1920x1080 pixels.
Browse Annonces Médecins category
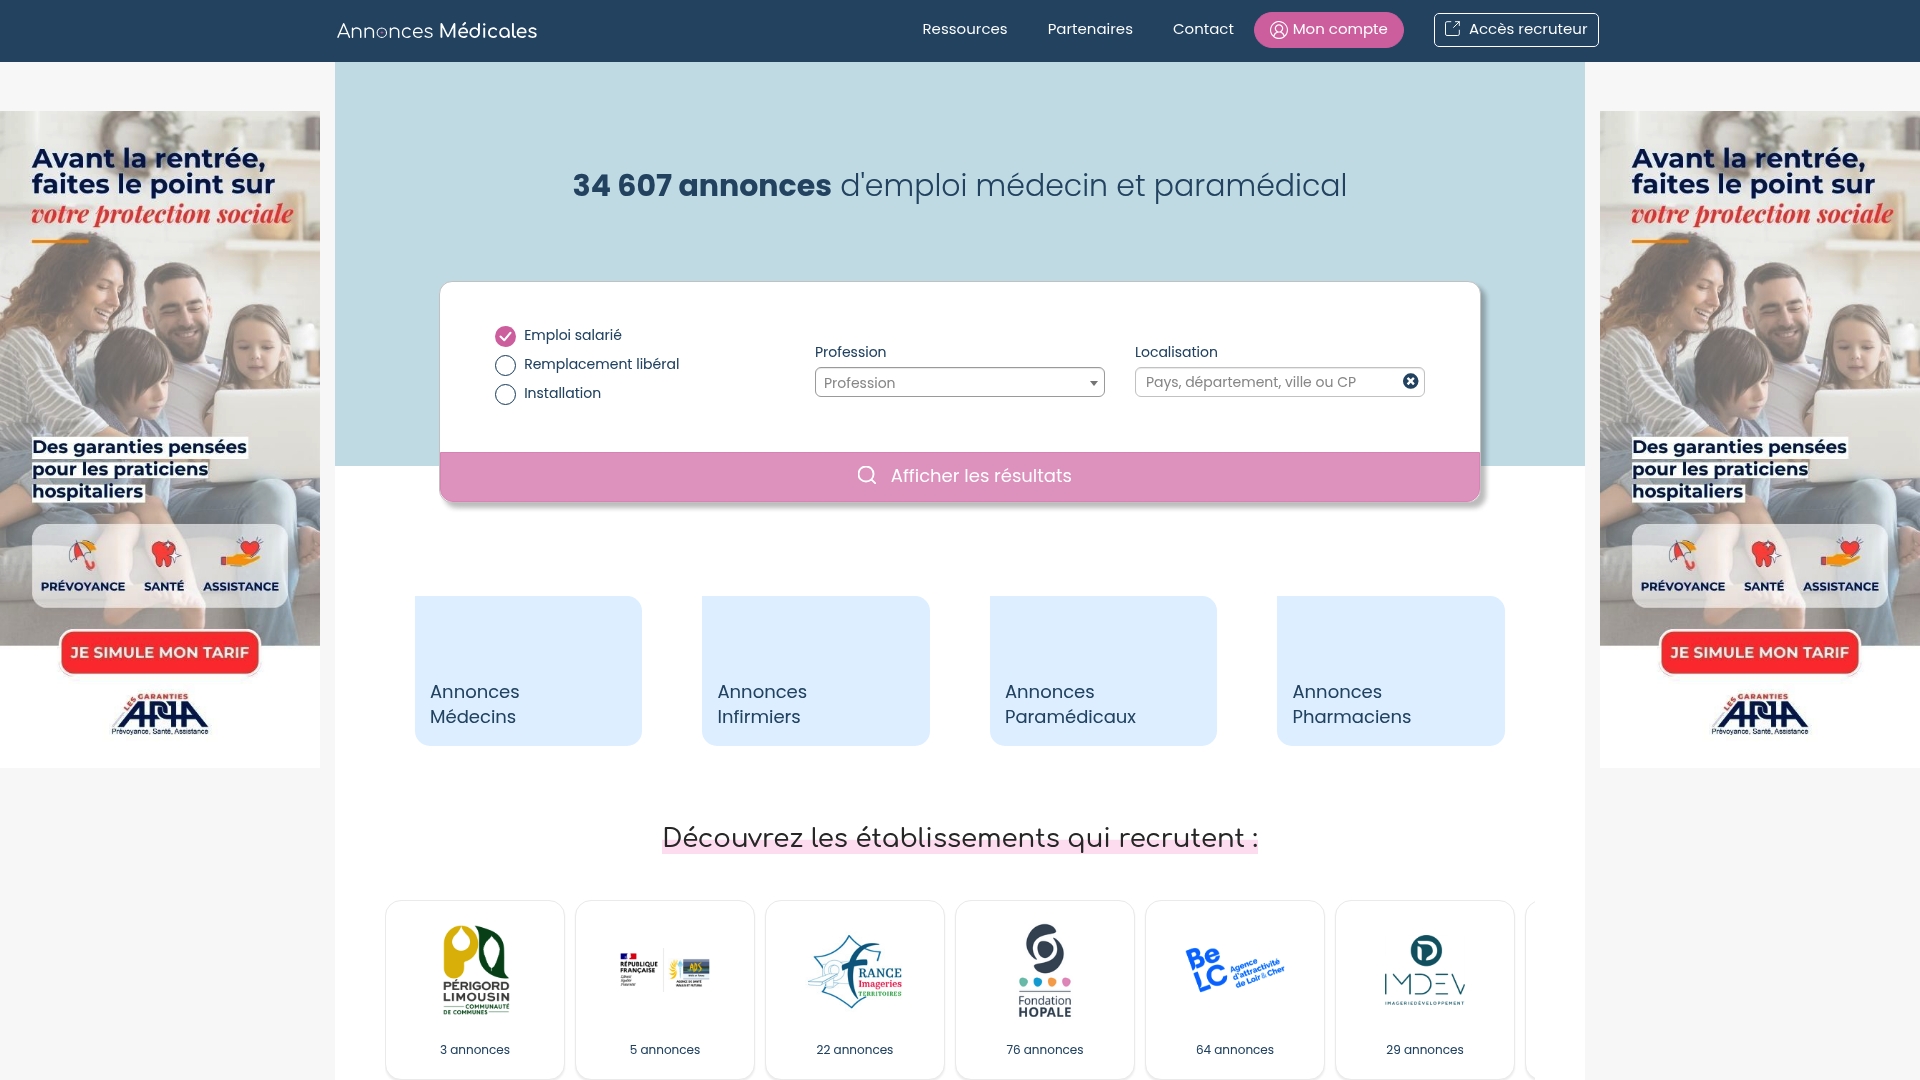pyautogui.click(x=528, y=670)
